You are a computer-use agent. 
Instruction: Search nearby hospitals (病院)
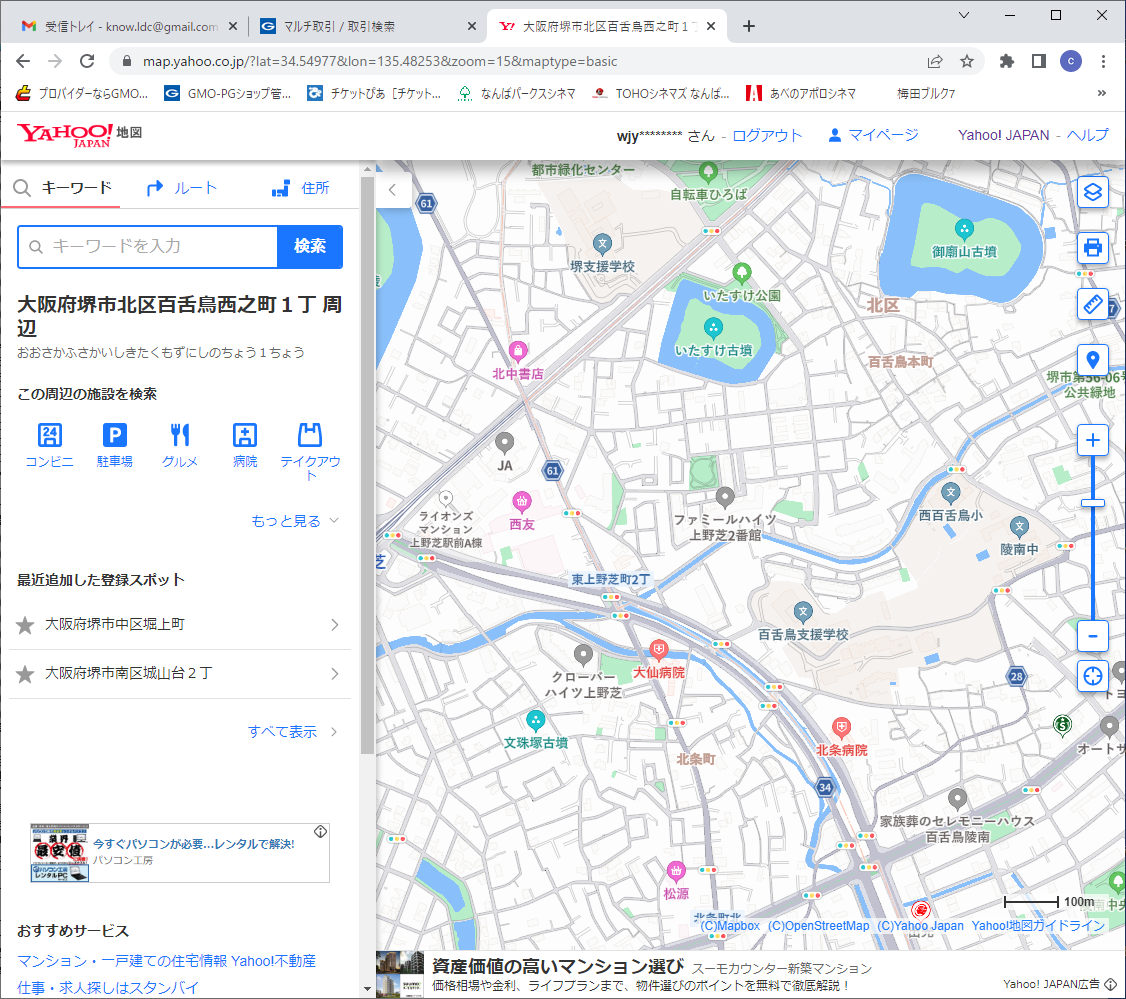[x=245, y=445]
